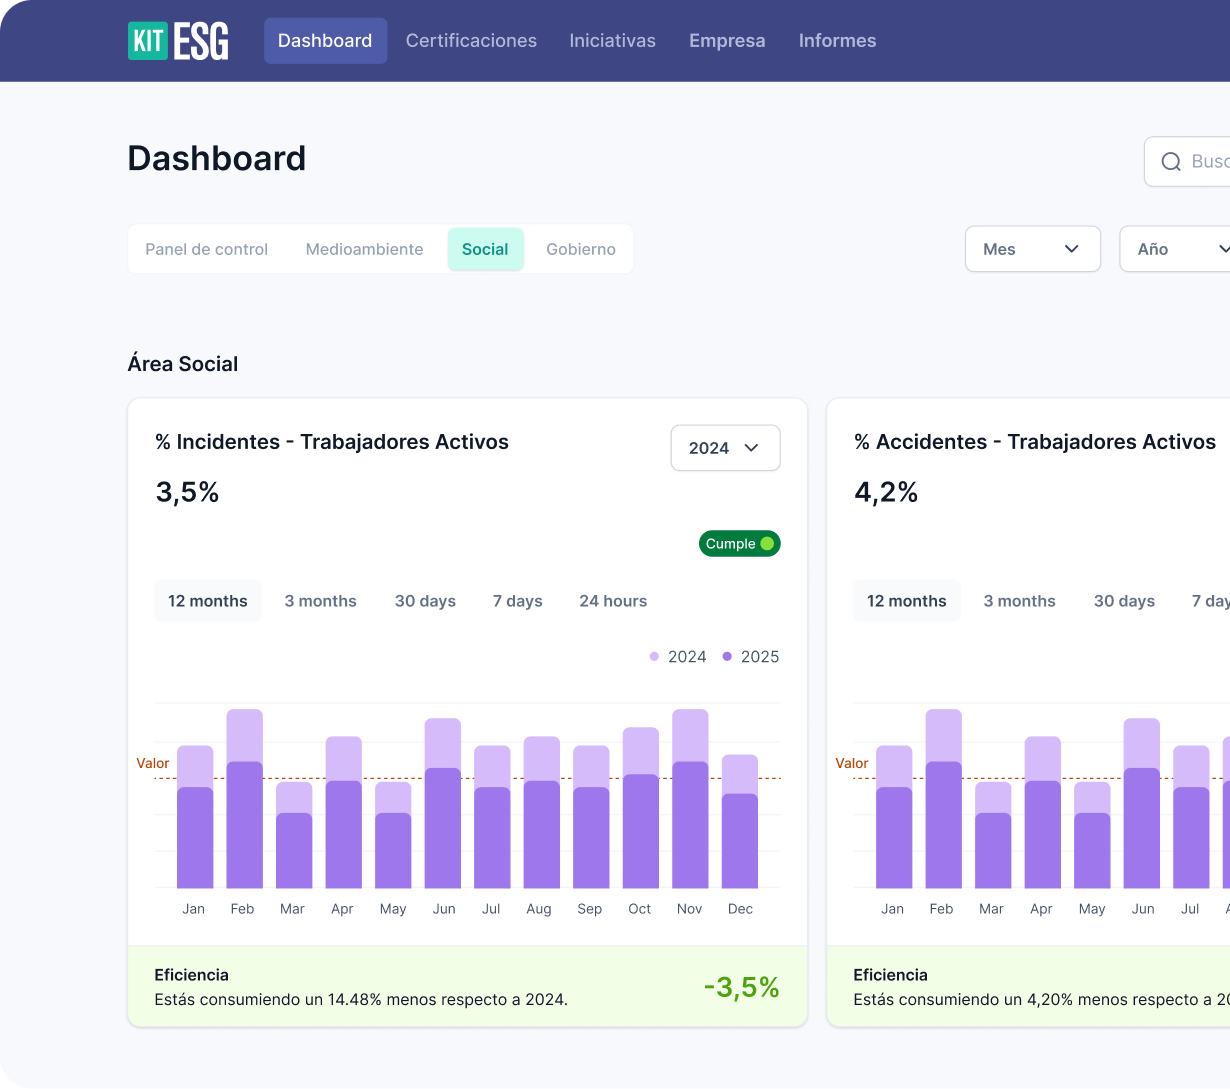This screenshot has width=1230, height=1089.
Task: Switch to the Panel de control tab
Action: tap(206, 249)
